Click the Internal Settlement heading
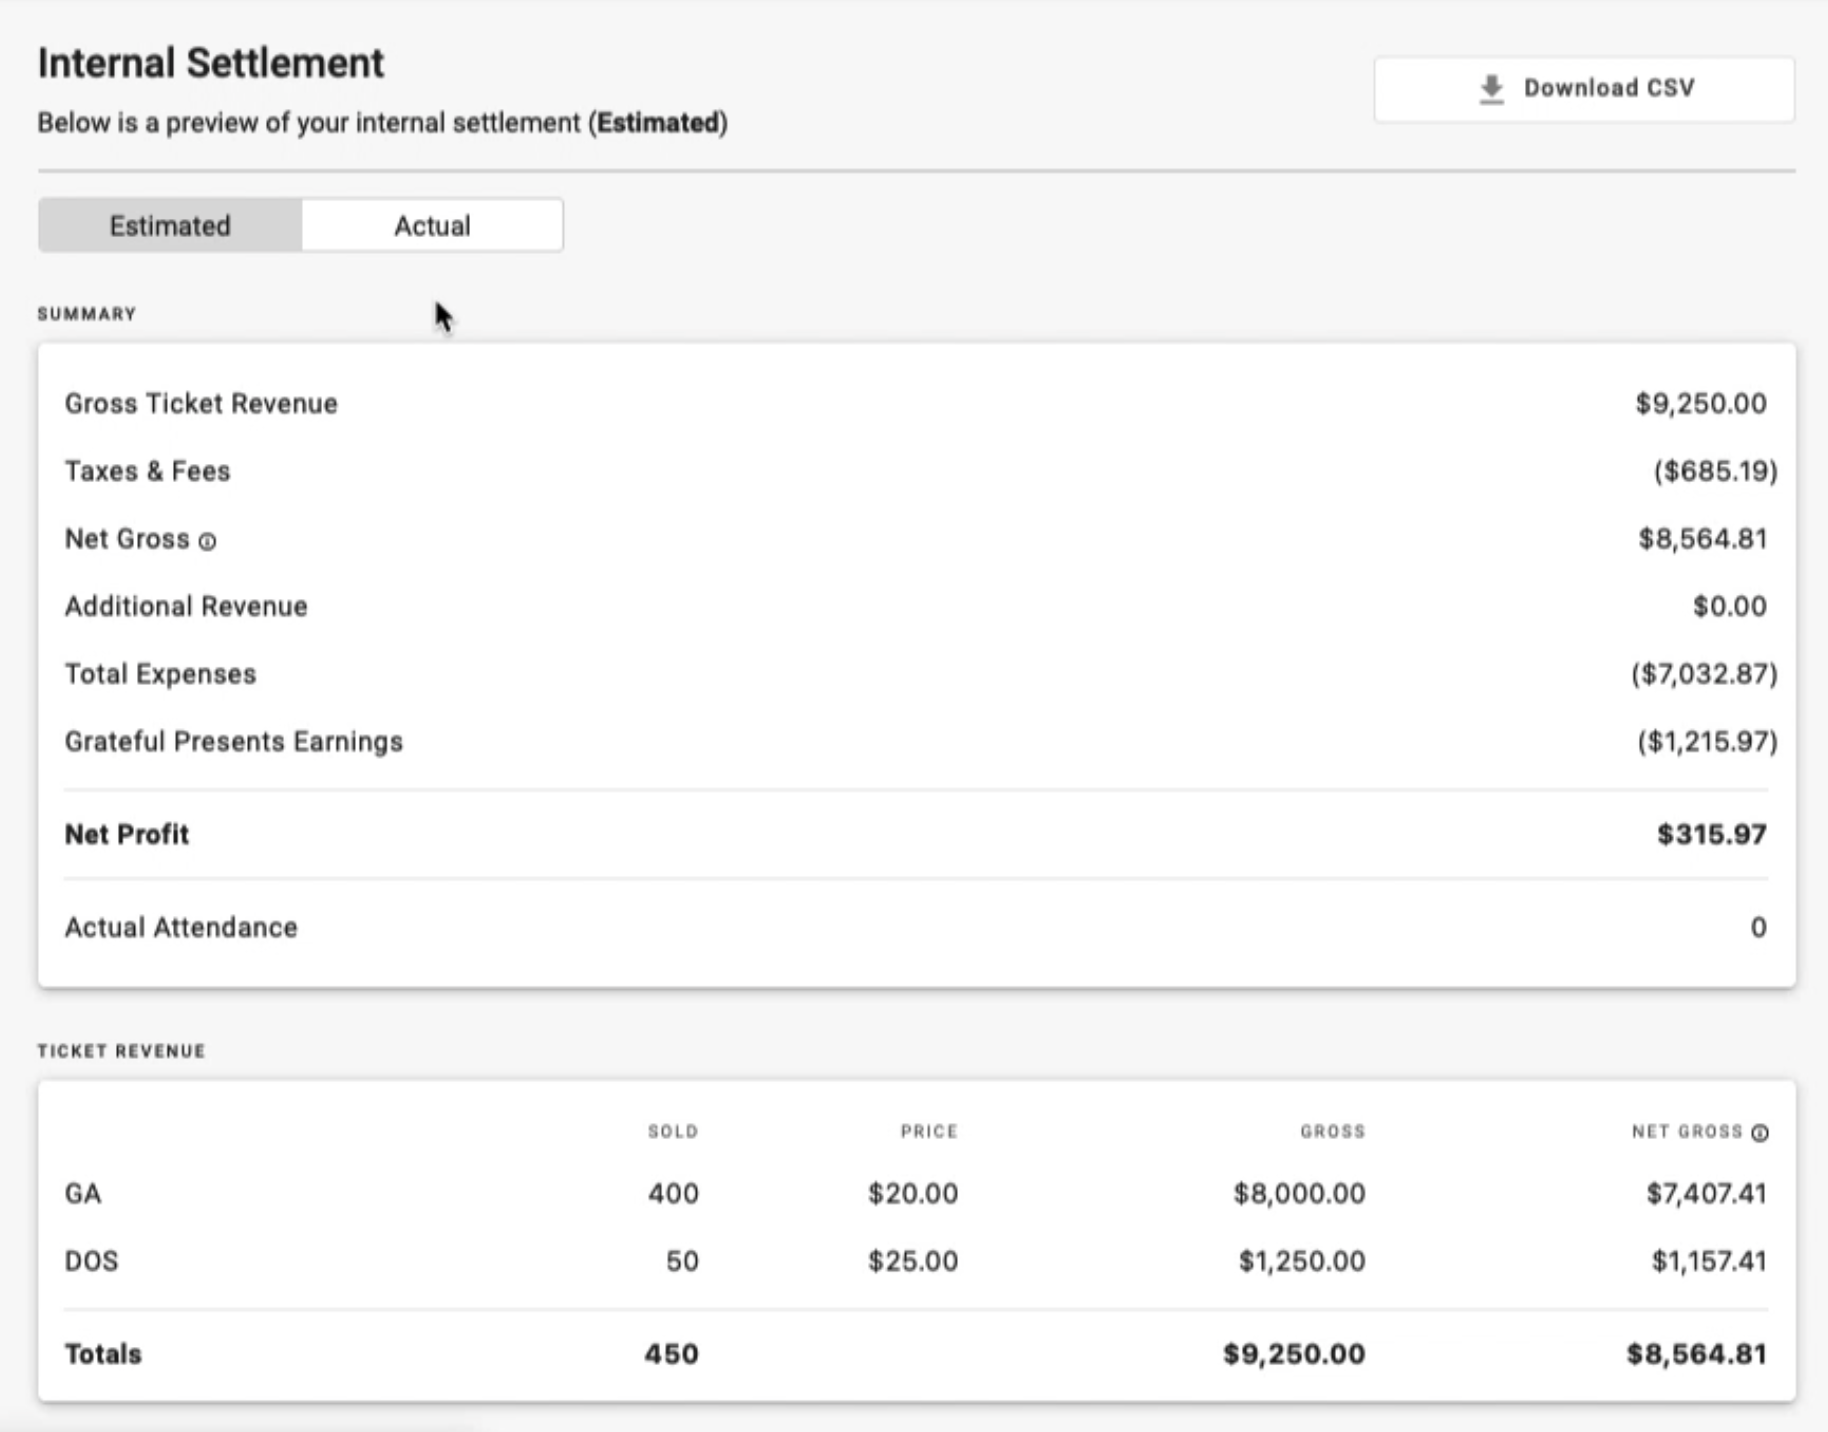 click(x=211, y=63)
